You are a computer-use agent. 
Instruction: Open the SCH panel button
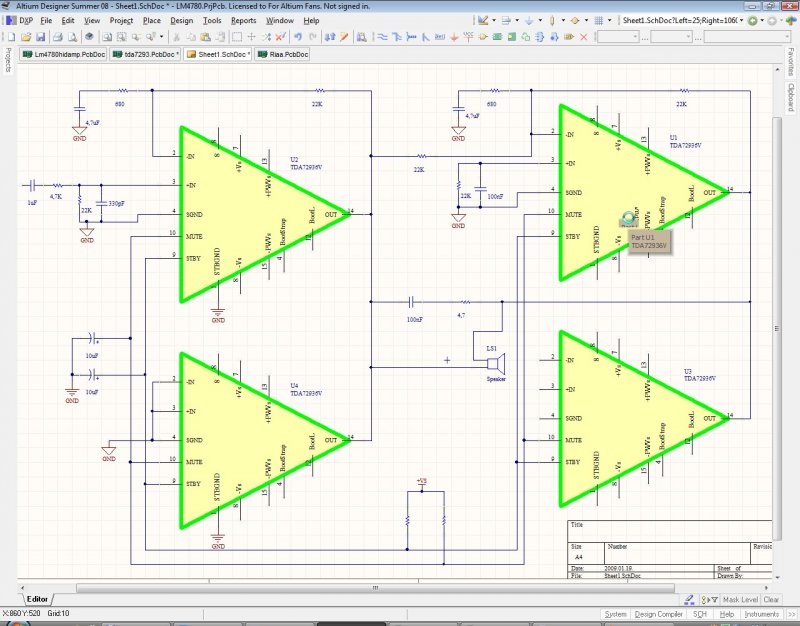pyautogui.click(x=699, y=614)
